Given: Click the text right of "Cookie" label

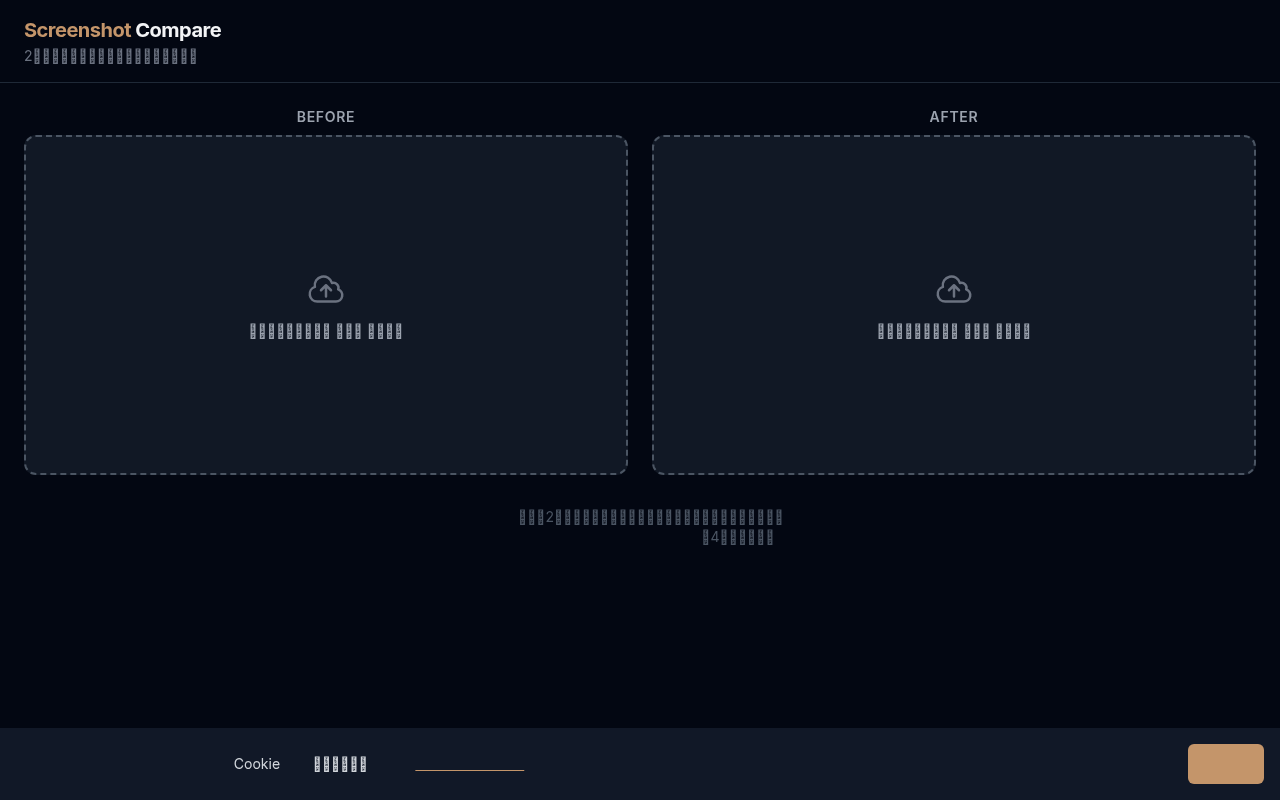Looking at the screenshot, I should click(340, 764).
